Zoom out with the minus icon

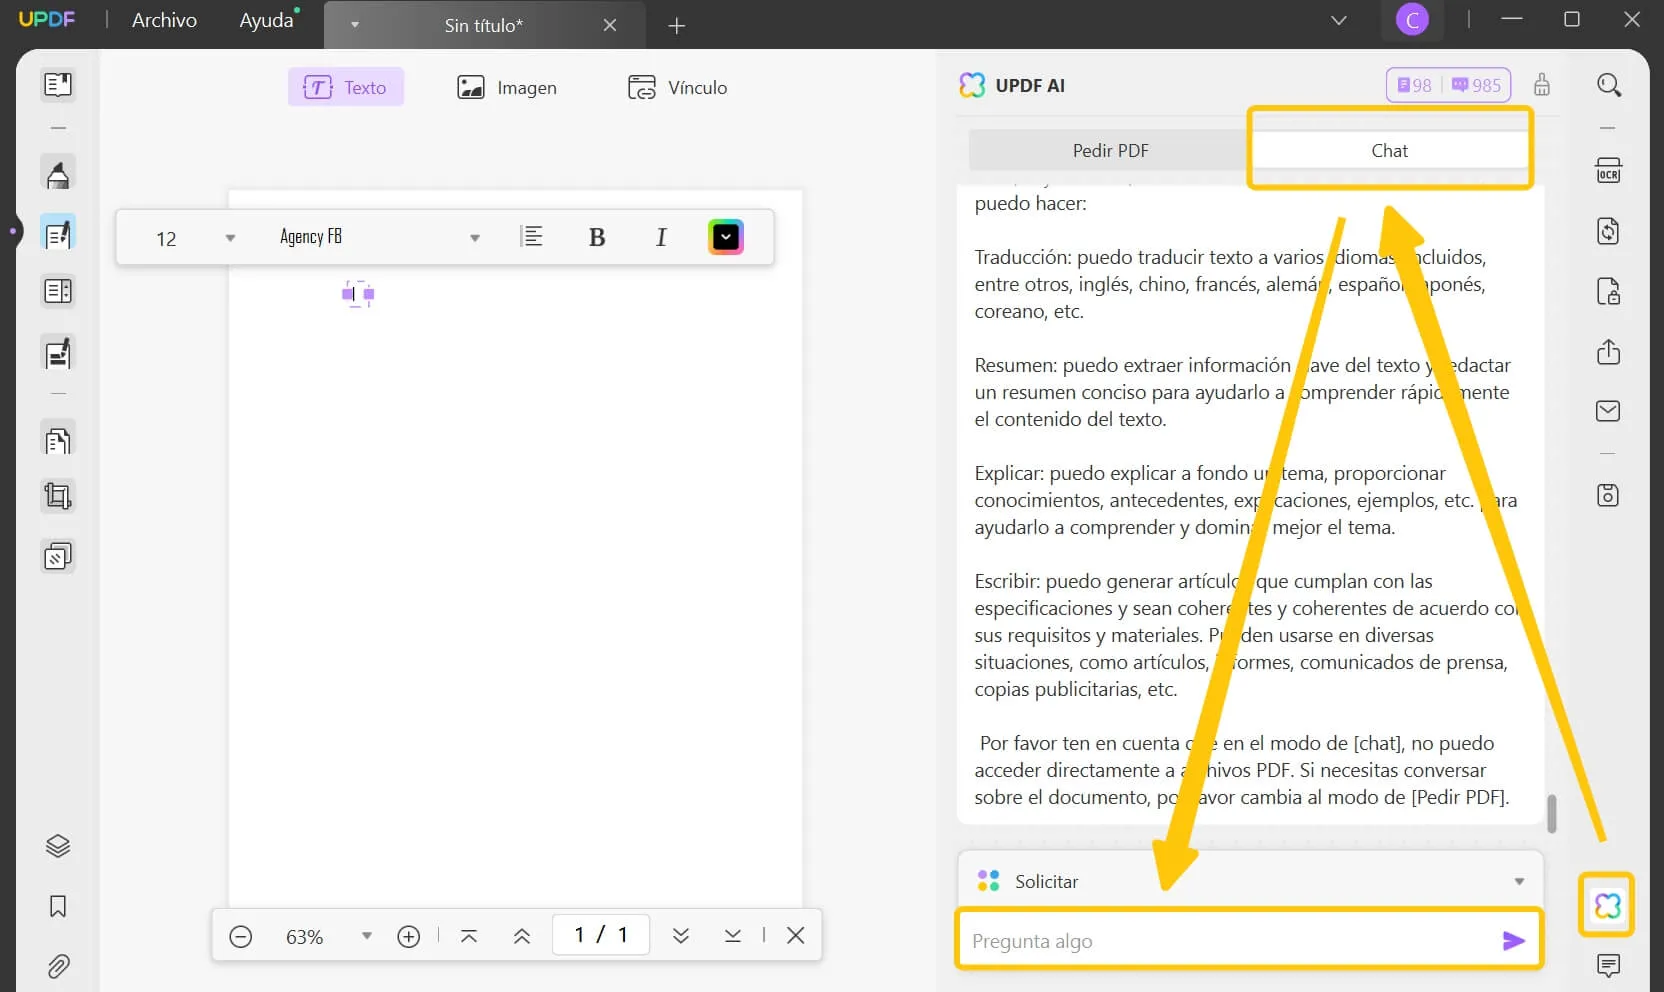241,936
